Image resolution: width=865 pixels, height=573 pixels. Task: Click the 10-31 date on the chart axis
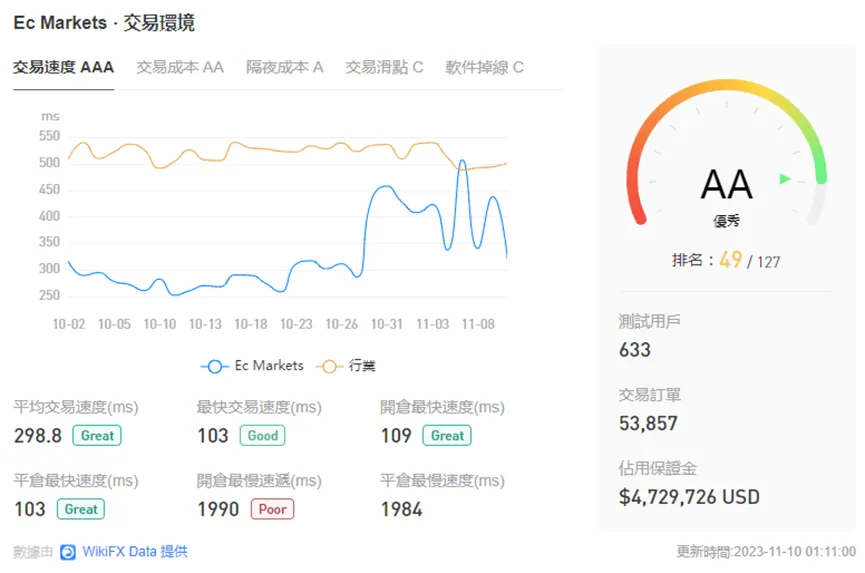click(x=387, y=324)
